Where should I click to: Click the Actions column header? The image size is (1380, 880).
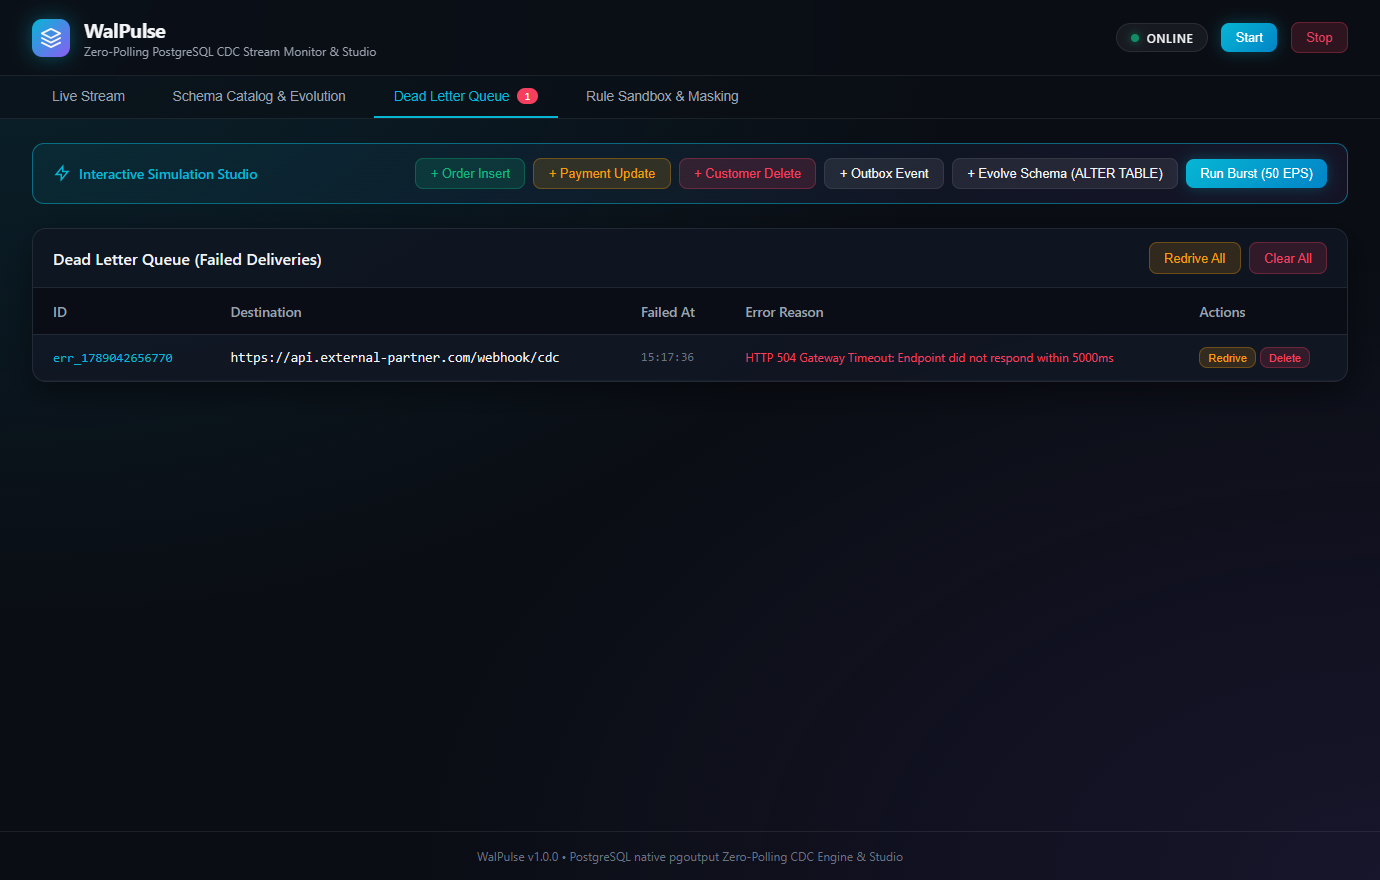(x=1222, y=312)
